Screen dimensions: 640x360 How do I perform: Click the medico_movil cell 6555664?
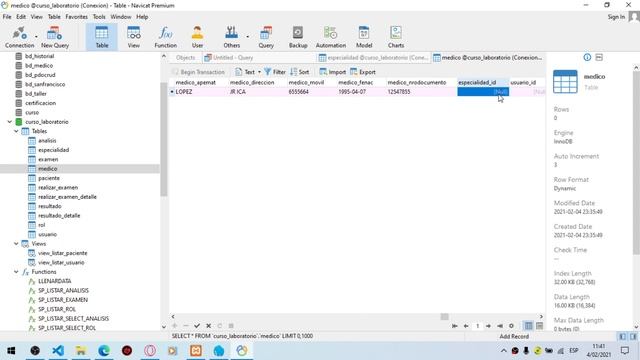311,92
